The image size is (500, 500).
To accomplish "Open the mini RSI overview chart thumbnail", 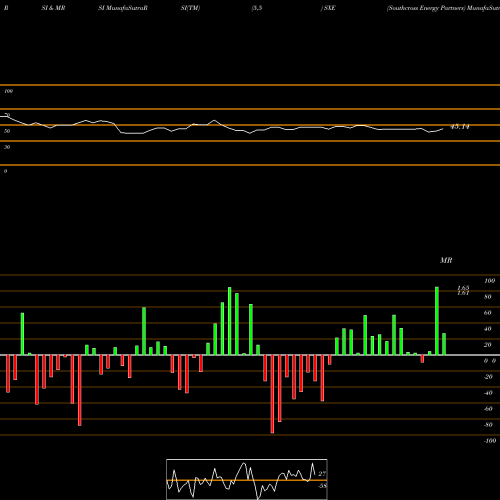I will (247, 479).
